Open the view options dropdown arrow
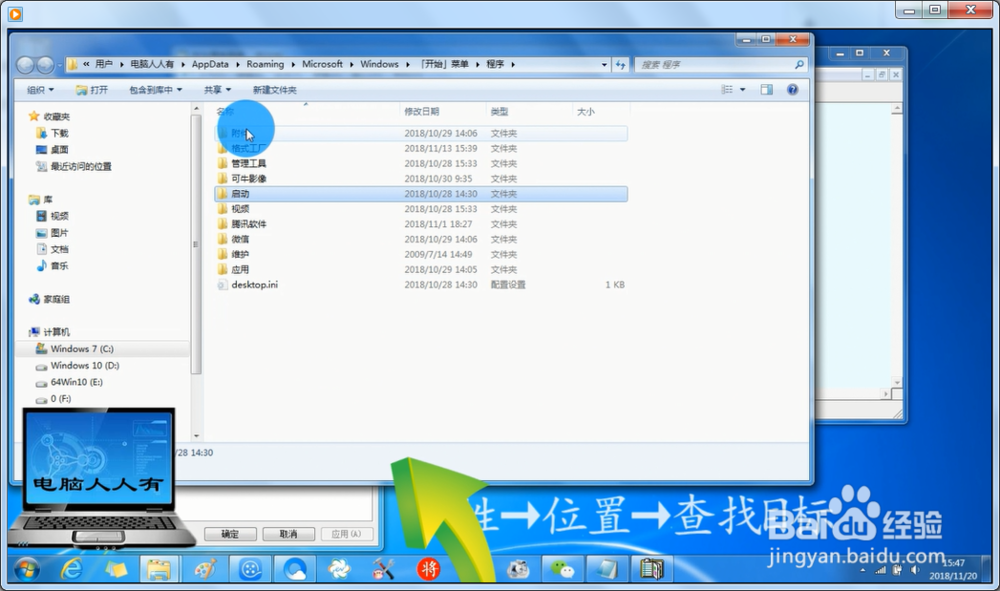The image size is (1000, 591). point(742,90)
